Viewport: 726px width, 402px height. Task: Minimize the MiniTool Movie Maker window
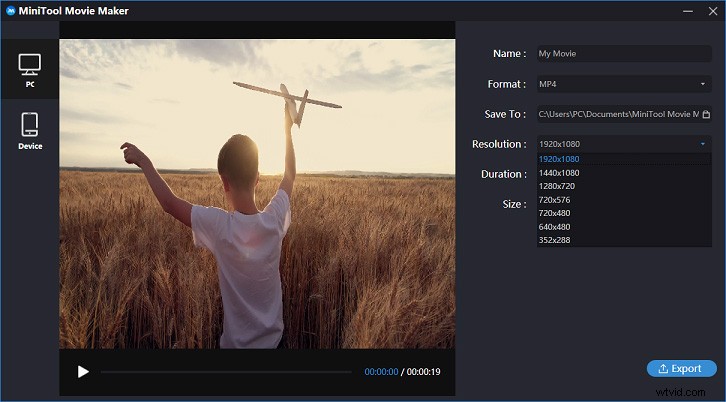point(688,11)
